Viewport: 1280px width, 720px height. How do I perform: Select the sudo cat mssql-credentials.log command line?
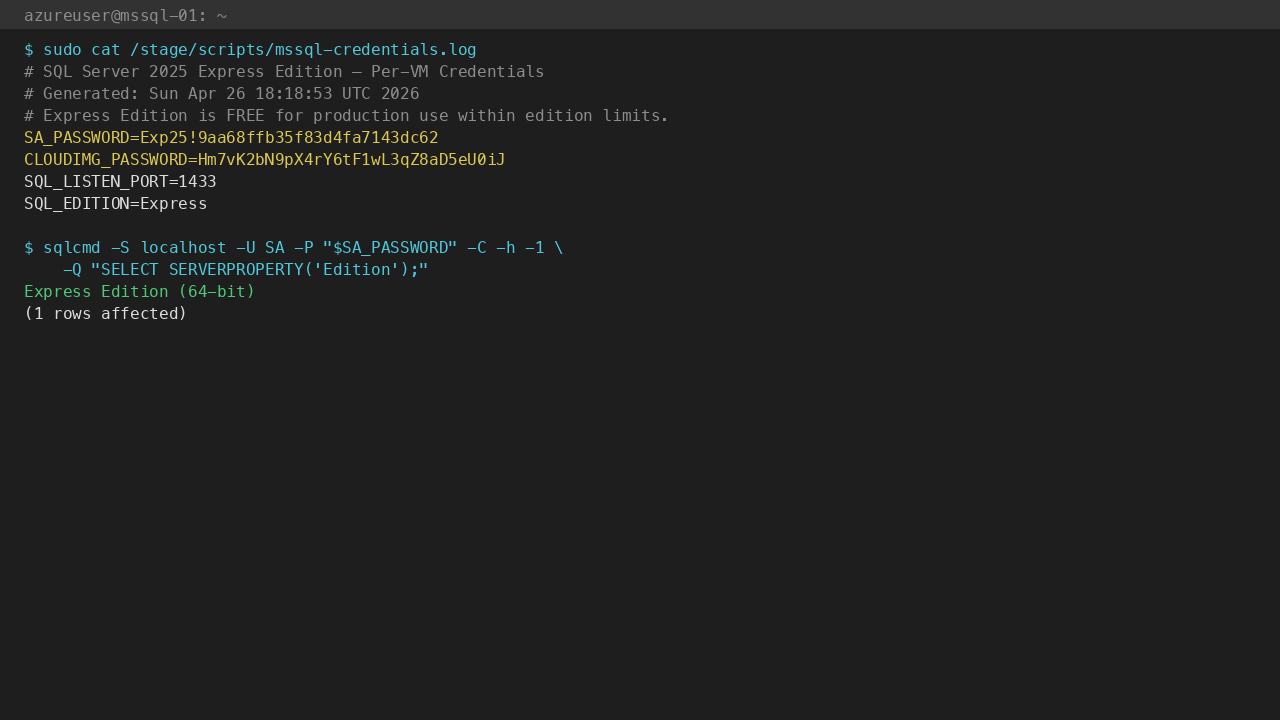[250, 50]
